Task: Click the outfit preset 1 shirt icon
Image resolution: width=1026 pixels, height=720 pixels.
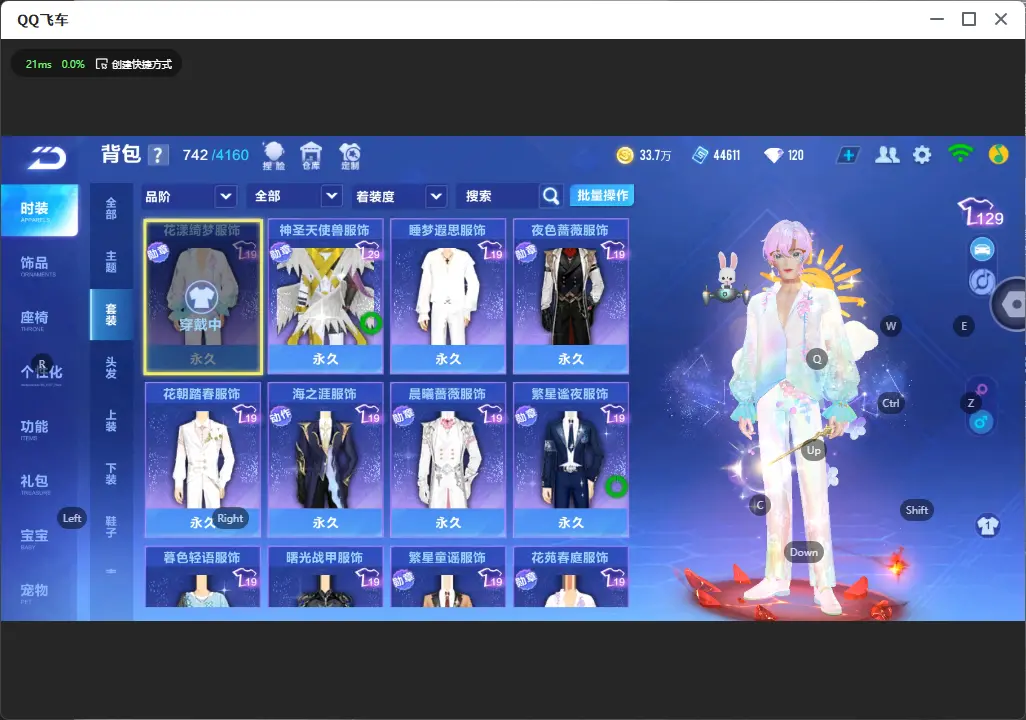Action: tap(988, 526)
